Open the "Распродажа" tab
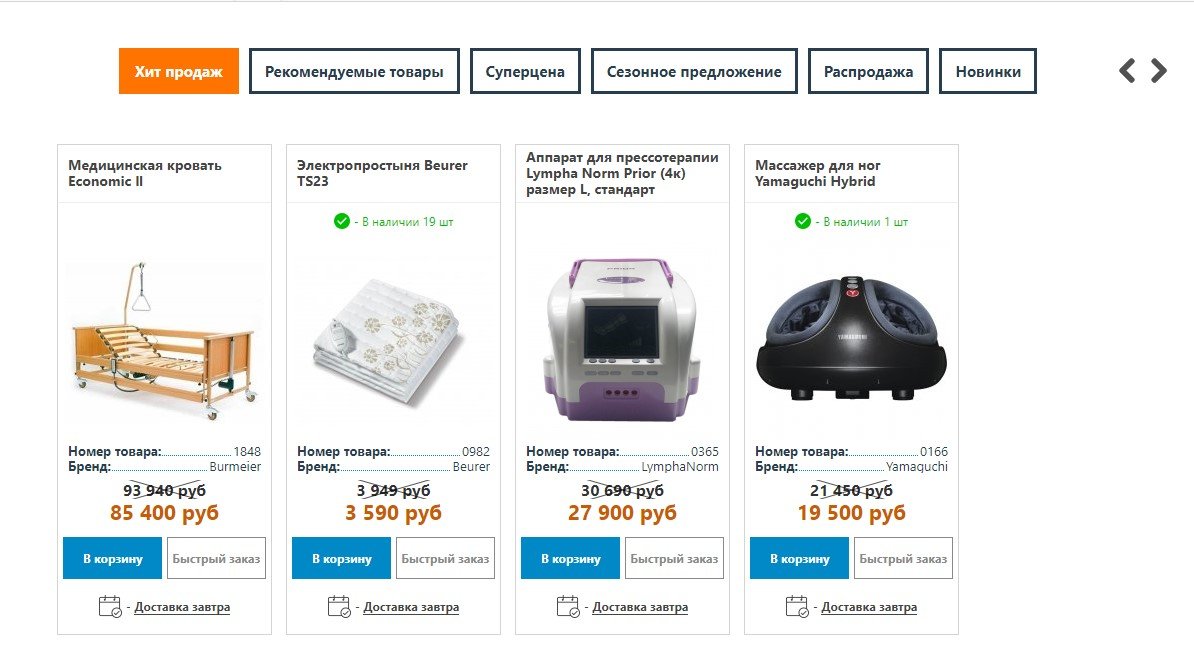The width and height of the screenshot is (1194, 660). coord(868,71)
